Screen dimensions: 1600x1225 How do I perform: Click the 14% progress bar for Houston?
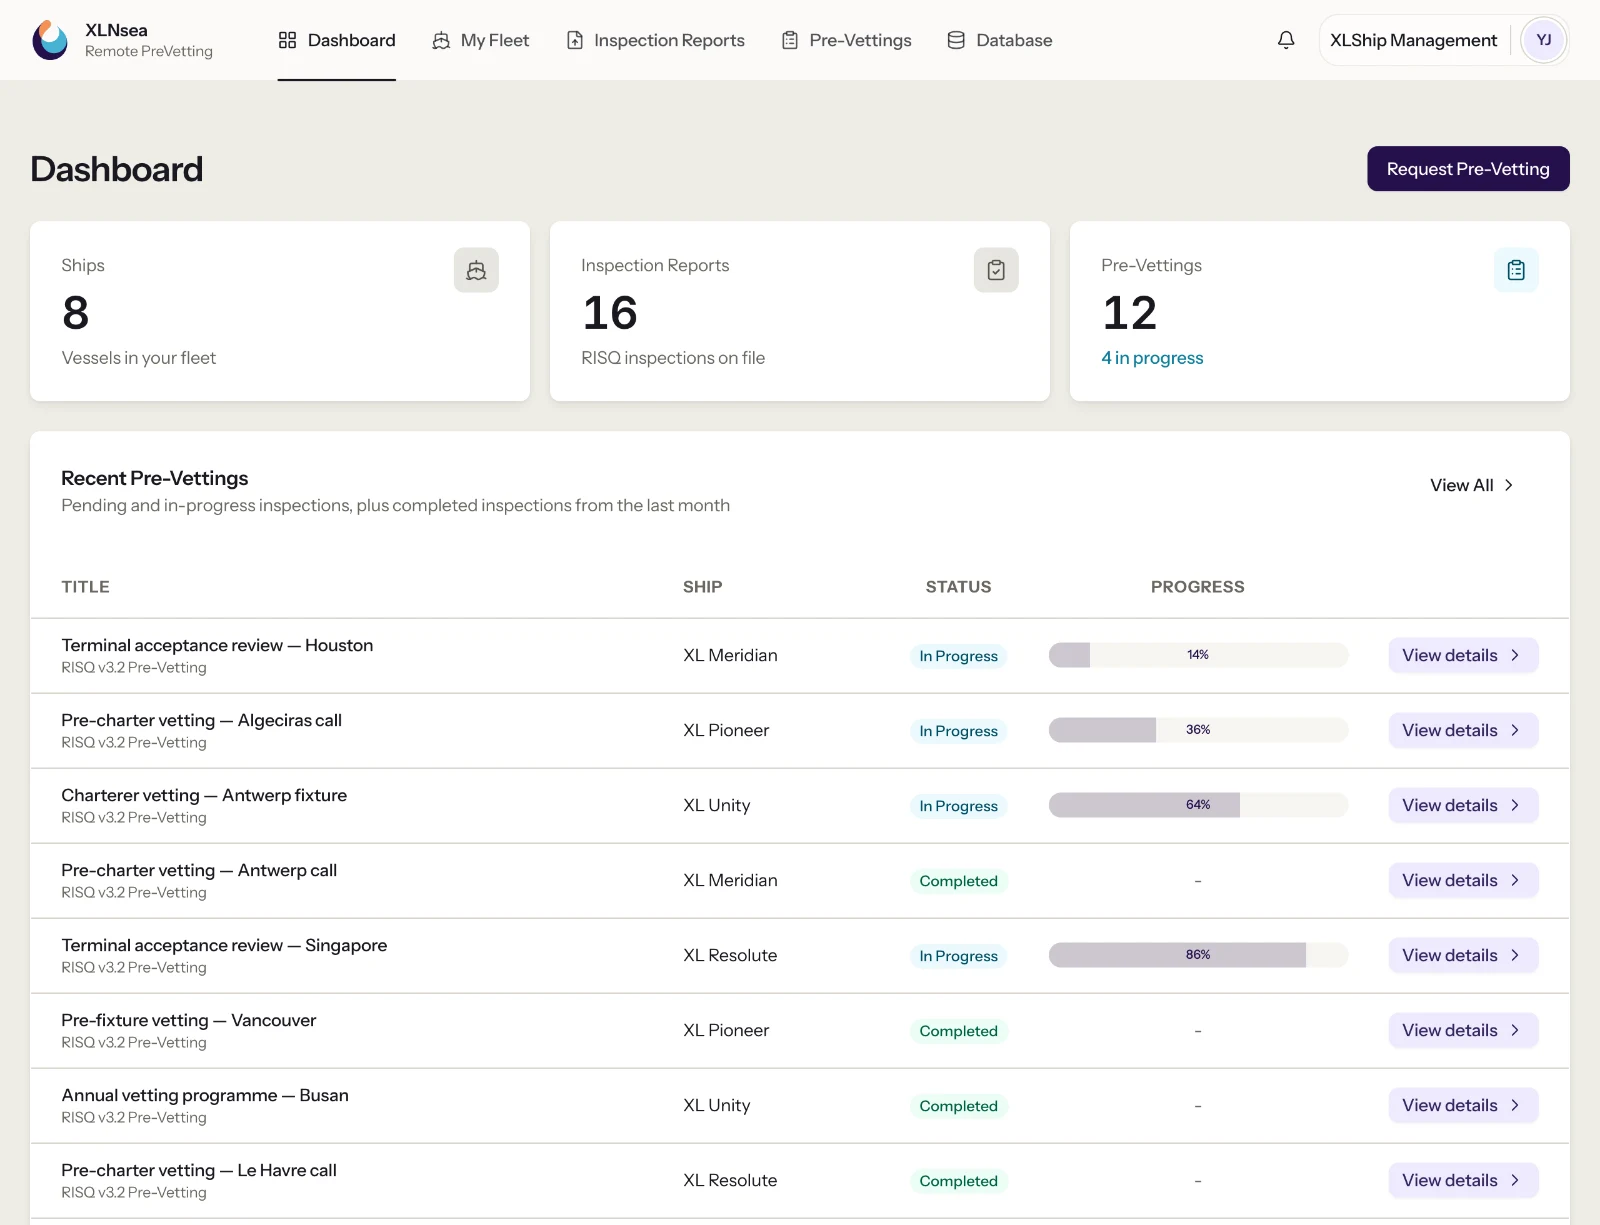(1198, 655)
